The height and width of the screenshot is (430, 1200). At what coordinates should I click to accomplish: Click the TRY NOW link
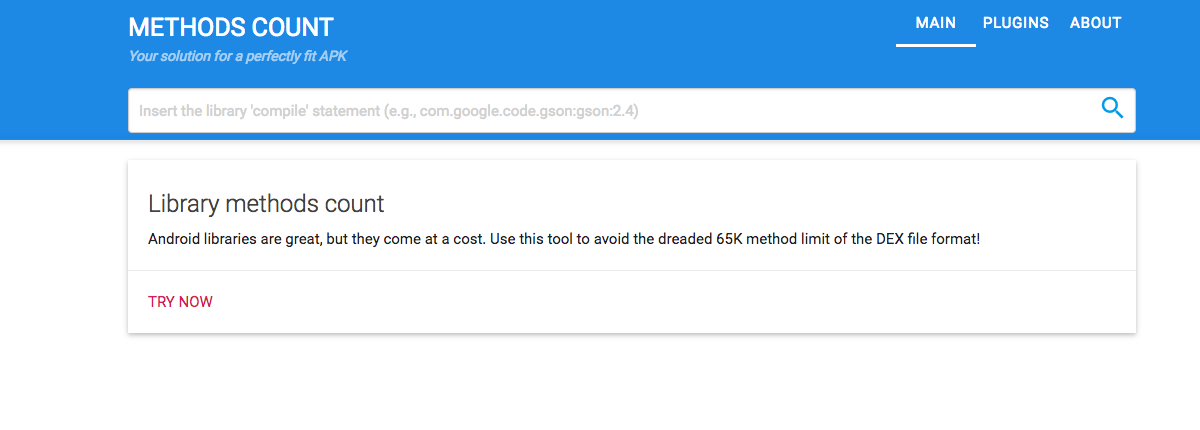point(180,302)
